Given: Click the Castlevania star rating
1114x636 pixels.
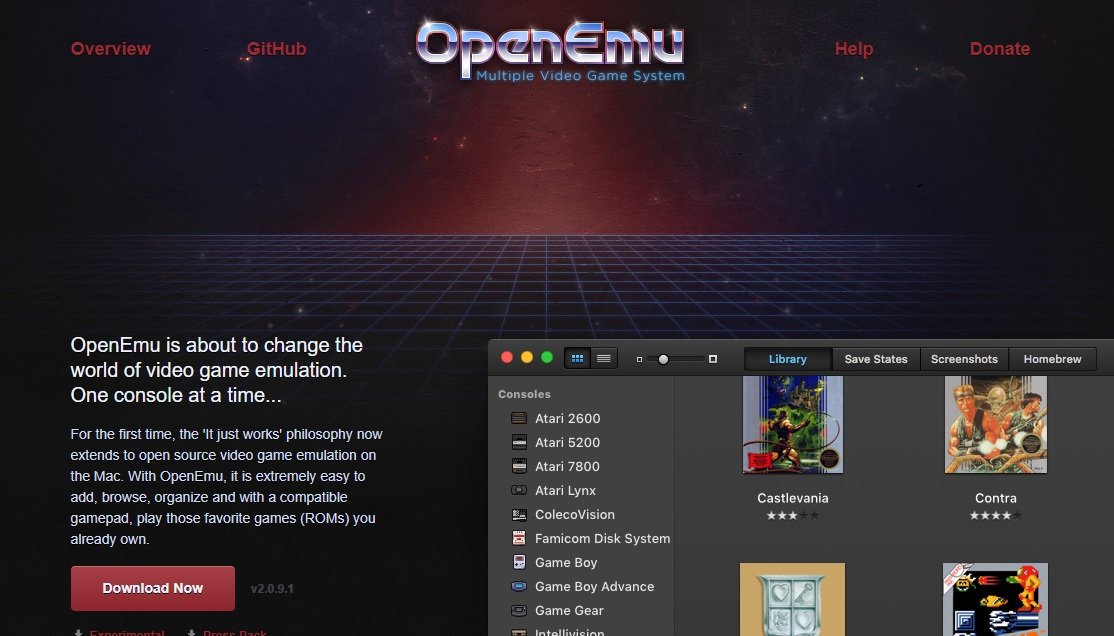Looking at the screenshot, I should coord(793,515).
